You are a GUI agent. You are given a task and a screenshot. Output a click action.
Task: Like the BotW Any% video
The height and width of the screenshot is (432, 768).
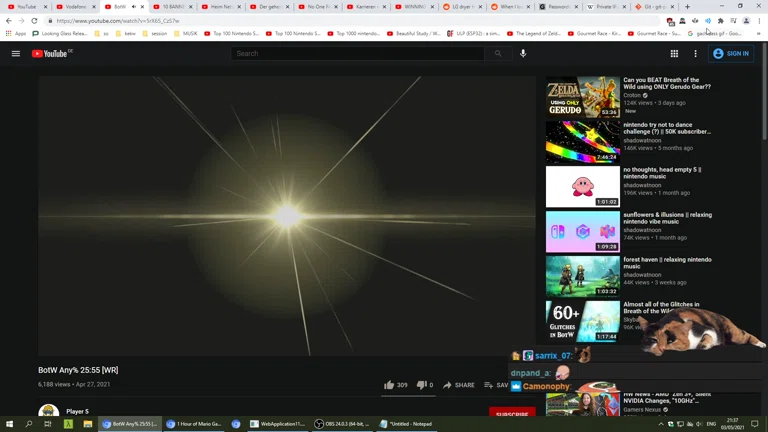[389, 385]
